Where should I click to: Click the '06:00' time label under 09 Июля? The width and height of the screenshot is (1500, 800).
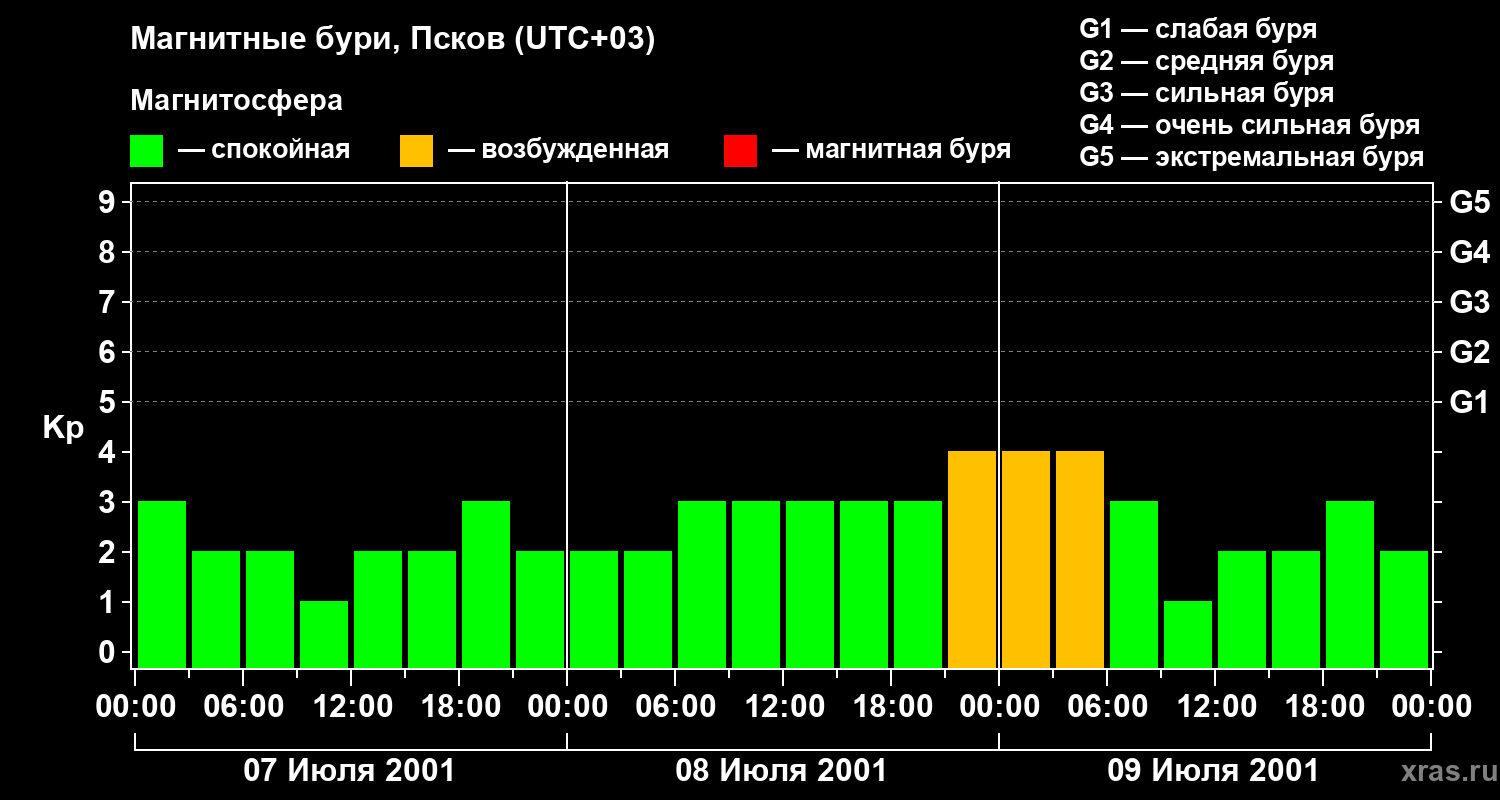(x=1107, y=707)
